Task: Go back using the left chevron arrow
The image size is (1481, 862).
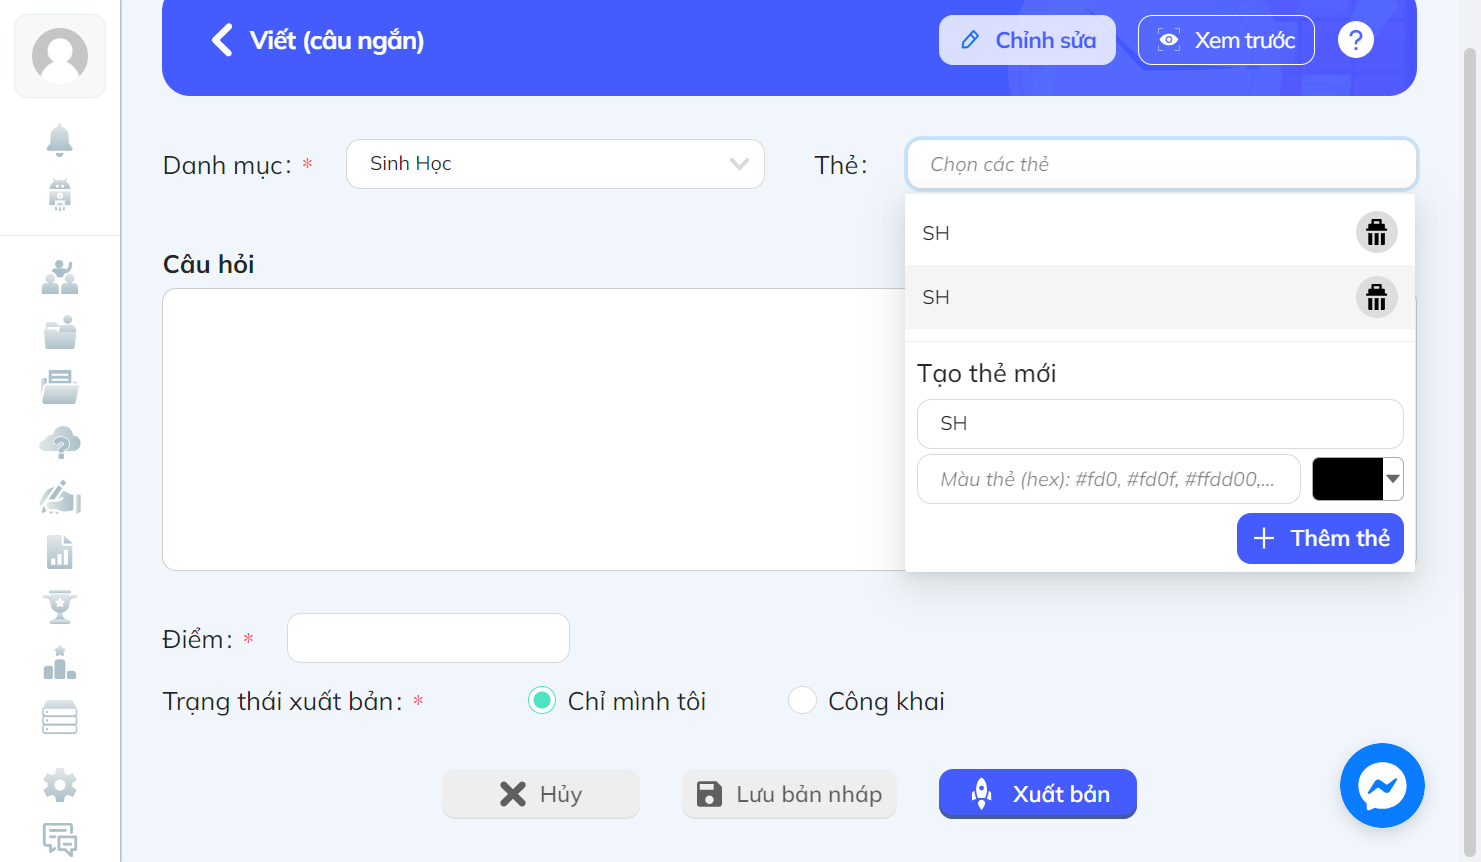Action: 222,40
